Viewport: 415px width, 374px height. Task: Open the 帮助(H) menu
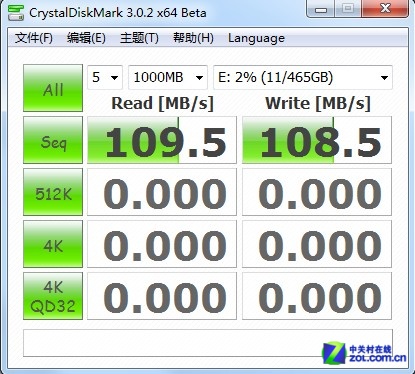[x=193, y=38]
